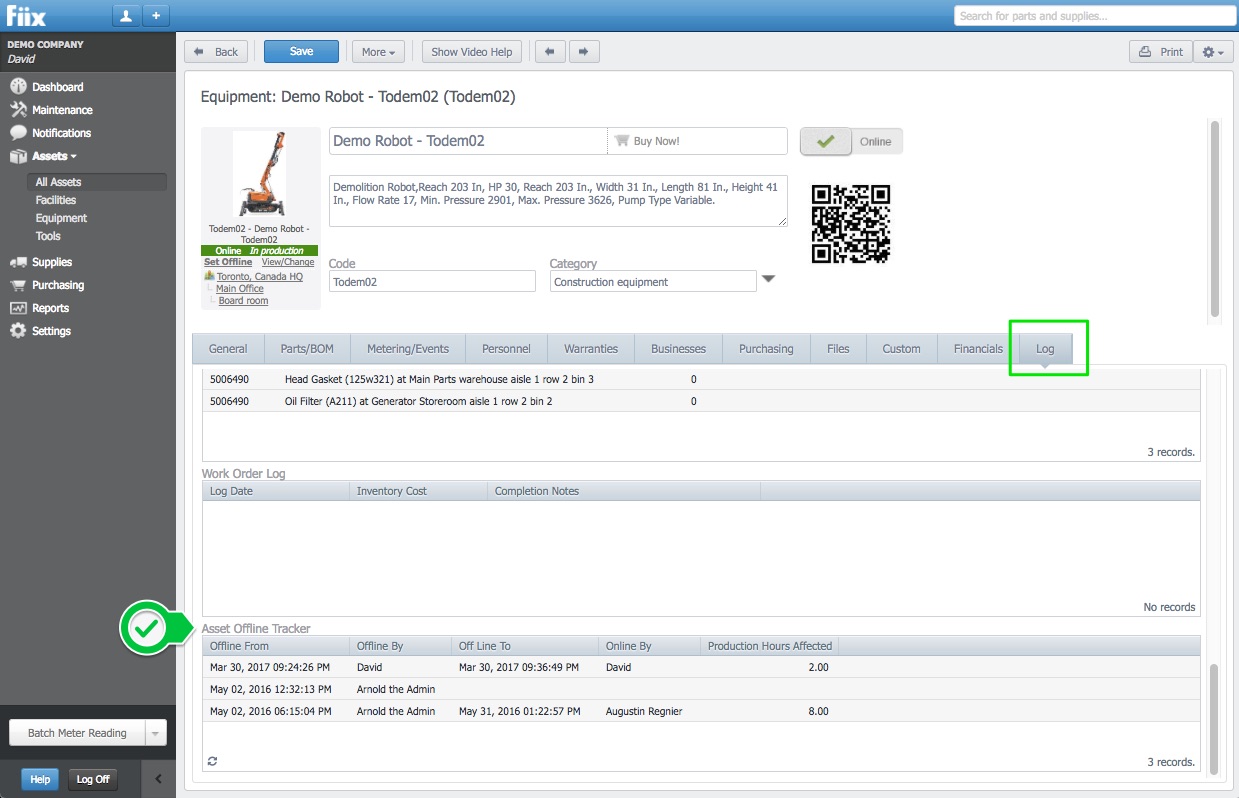1239x798 pixels.
Task: Open Dashboard from the sidebar
Action: [57, 87]
